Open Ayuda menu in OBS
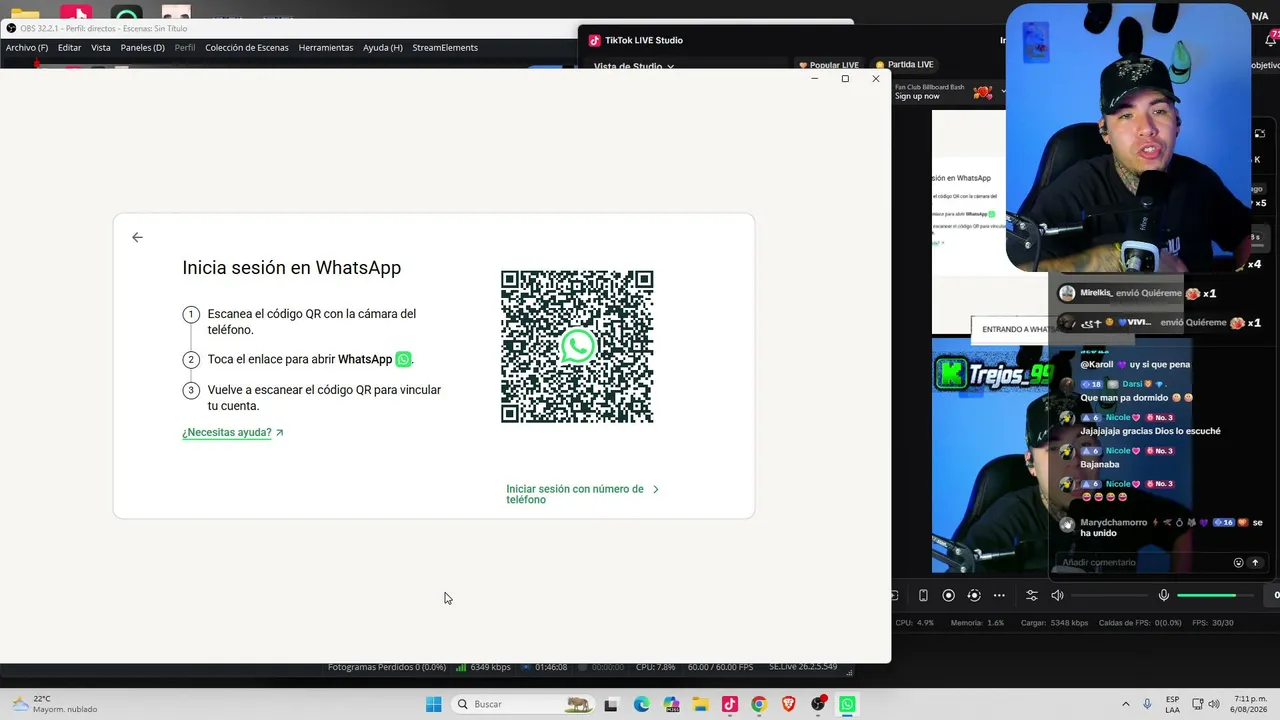This screenshot has height=720, width=1280. pyautogui.click(x=383, y=47)
